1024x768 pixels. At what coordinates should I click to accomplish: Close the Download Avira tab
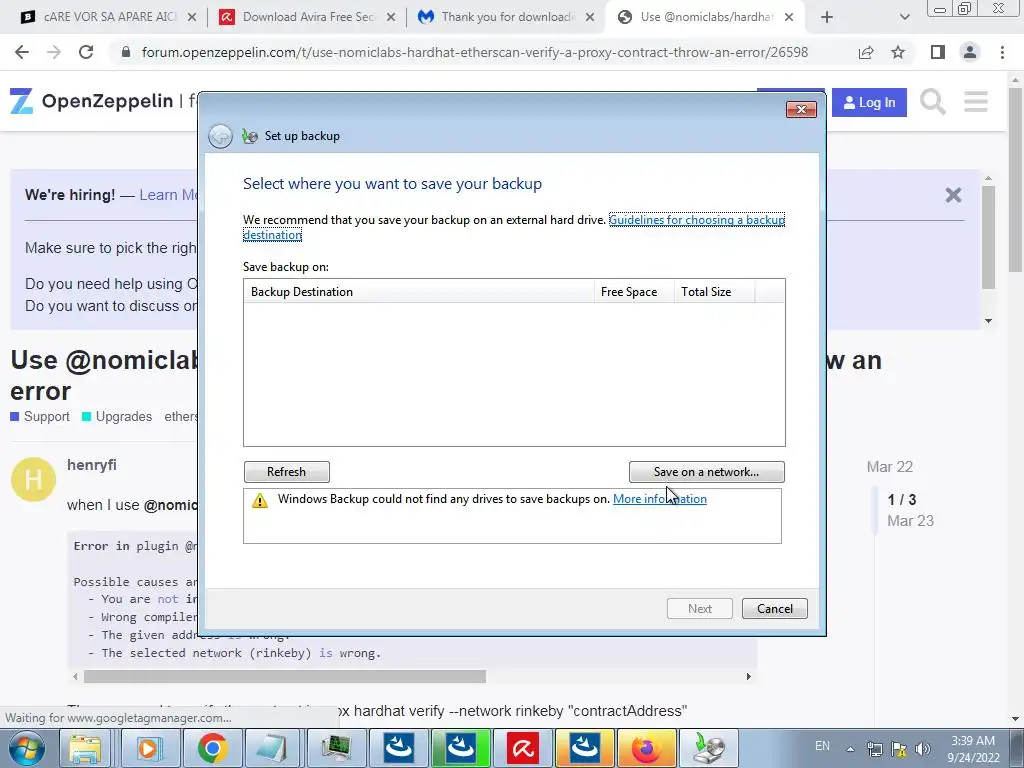click(391, 18)
